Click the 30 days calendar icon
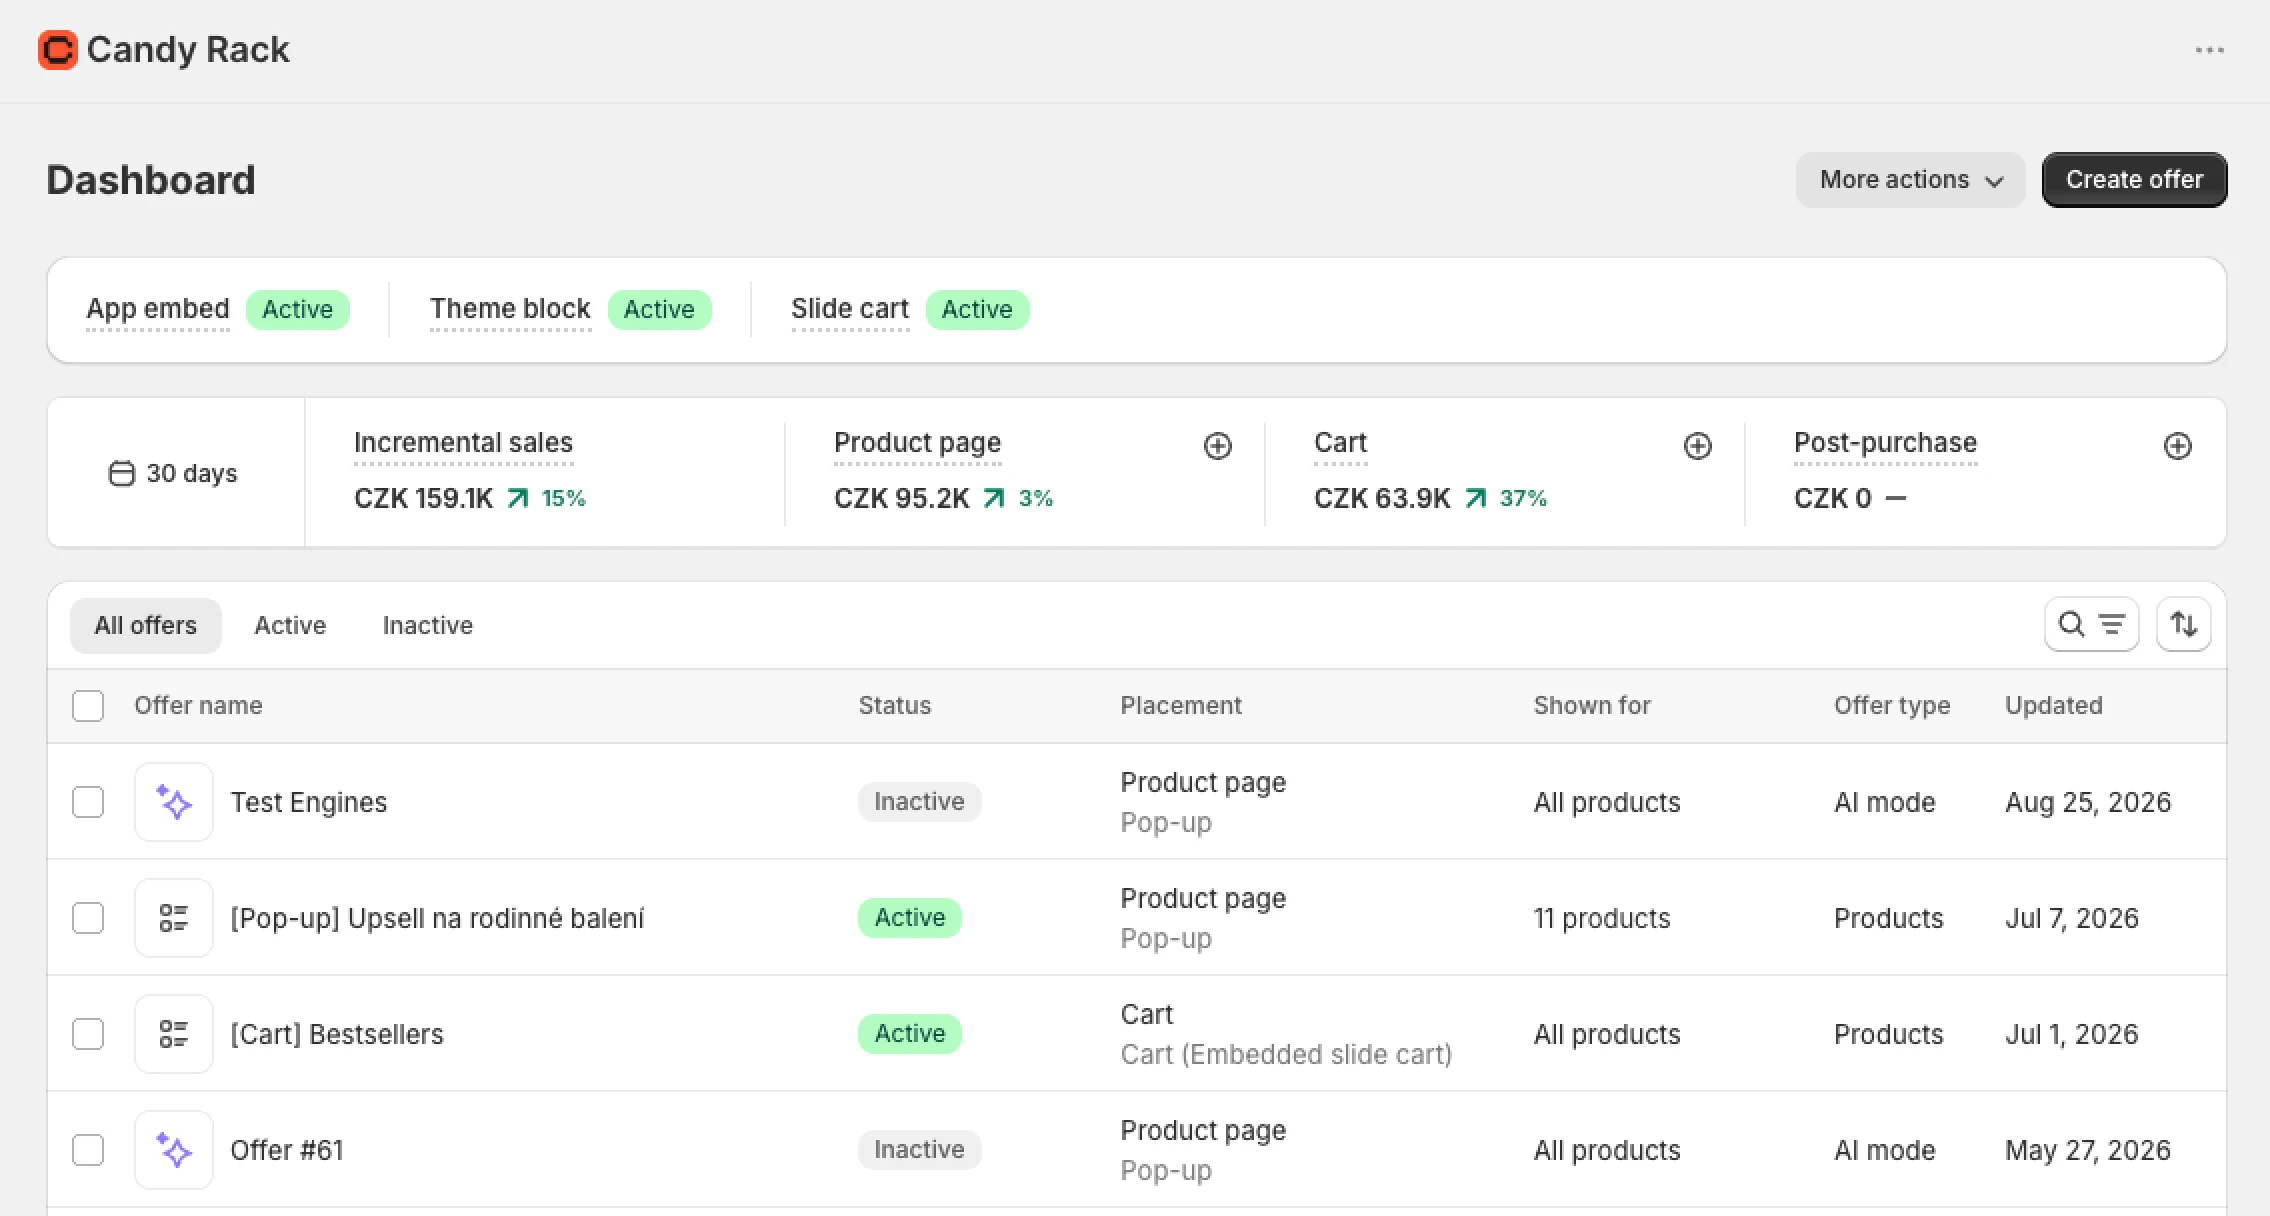2270x1216 pixels. pyautogui.click(x=121, y=473)
